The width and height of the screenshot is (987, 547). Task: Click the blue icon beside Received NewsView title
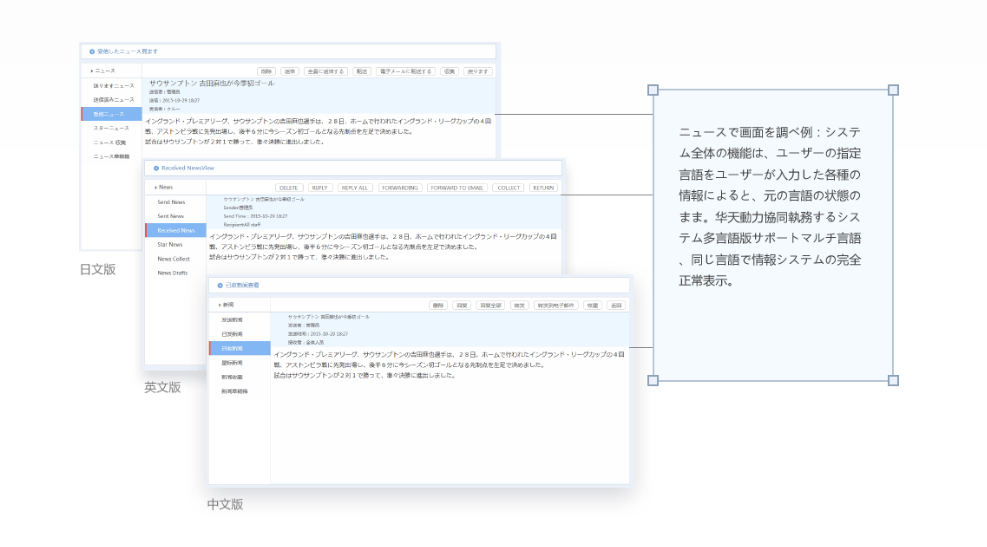pyautogui.click(x=156, y=168)
